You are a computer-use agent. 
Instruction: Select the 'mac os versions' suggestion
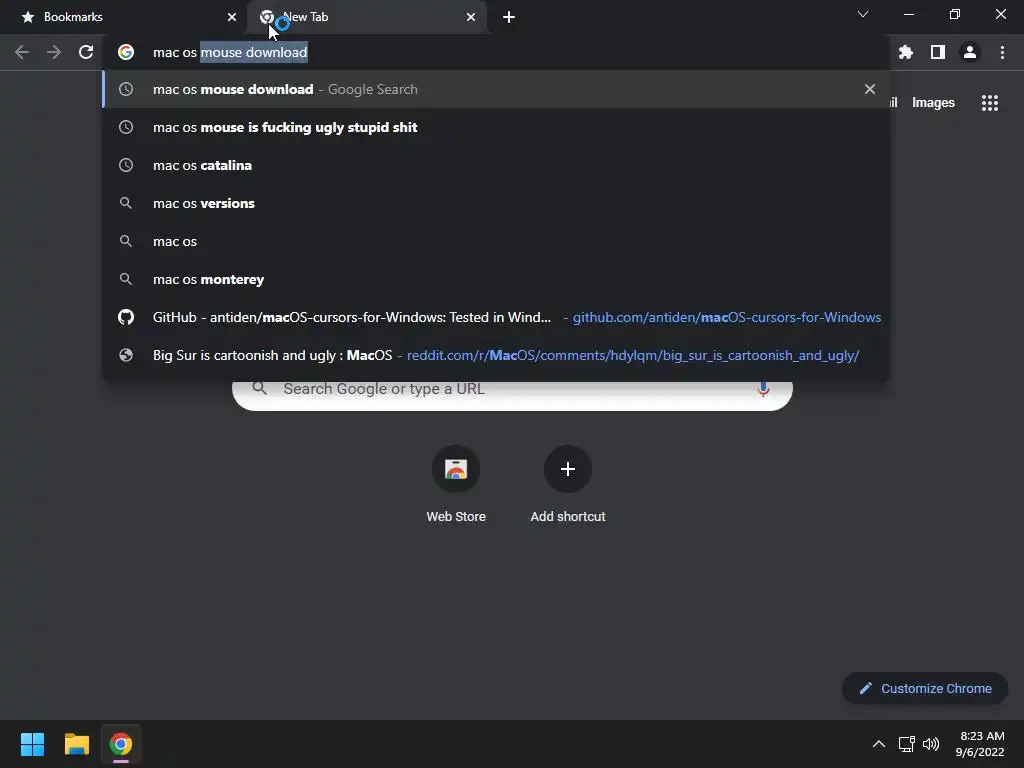tap(496, 203)
